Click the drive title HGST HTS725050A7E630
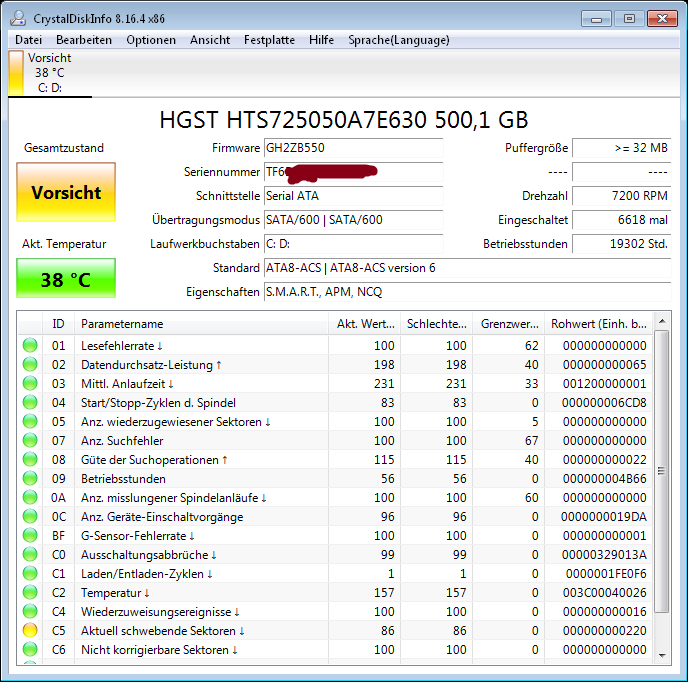Screen dimensions: 688x682 [344, 120]
